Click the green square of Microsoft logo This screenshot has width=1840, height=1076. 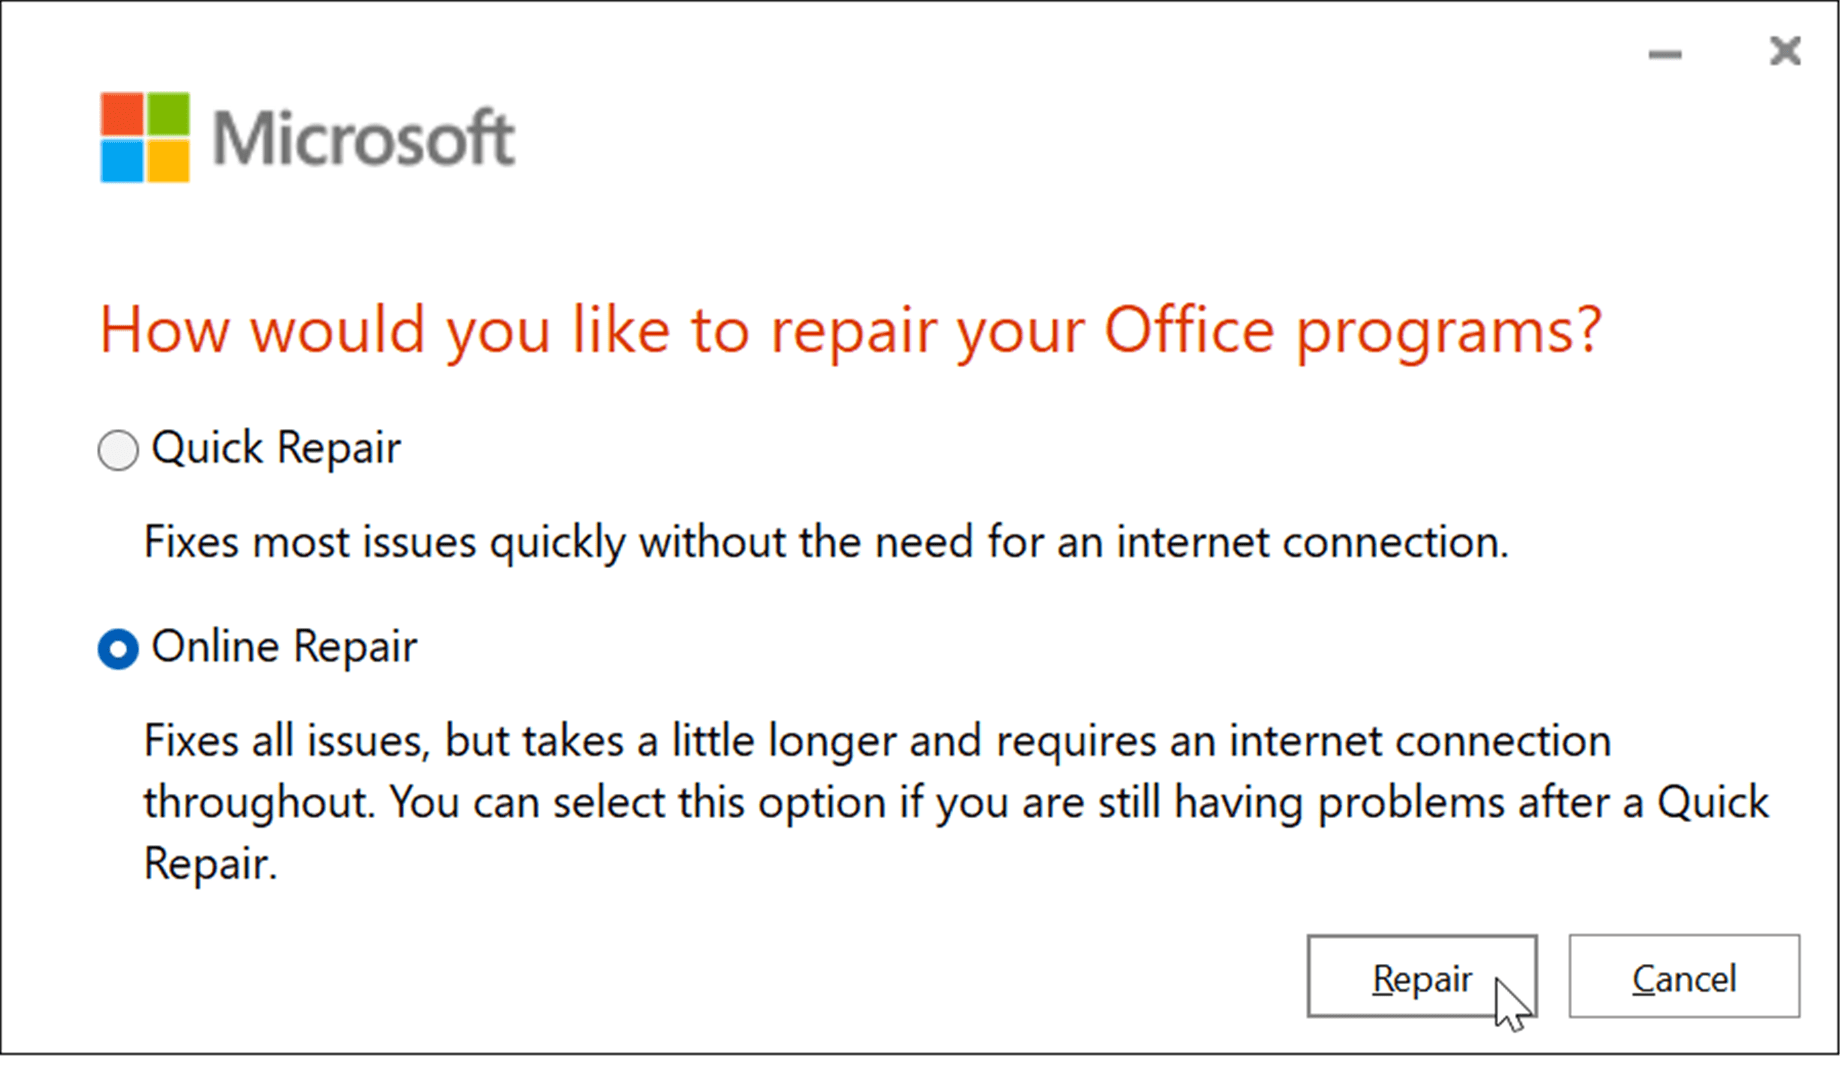(x=167, y=114)
